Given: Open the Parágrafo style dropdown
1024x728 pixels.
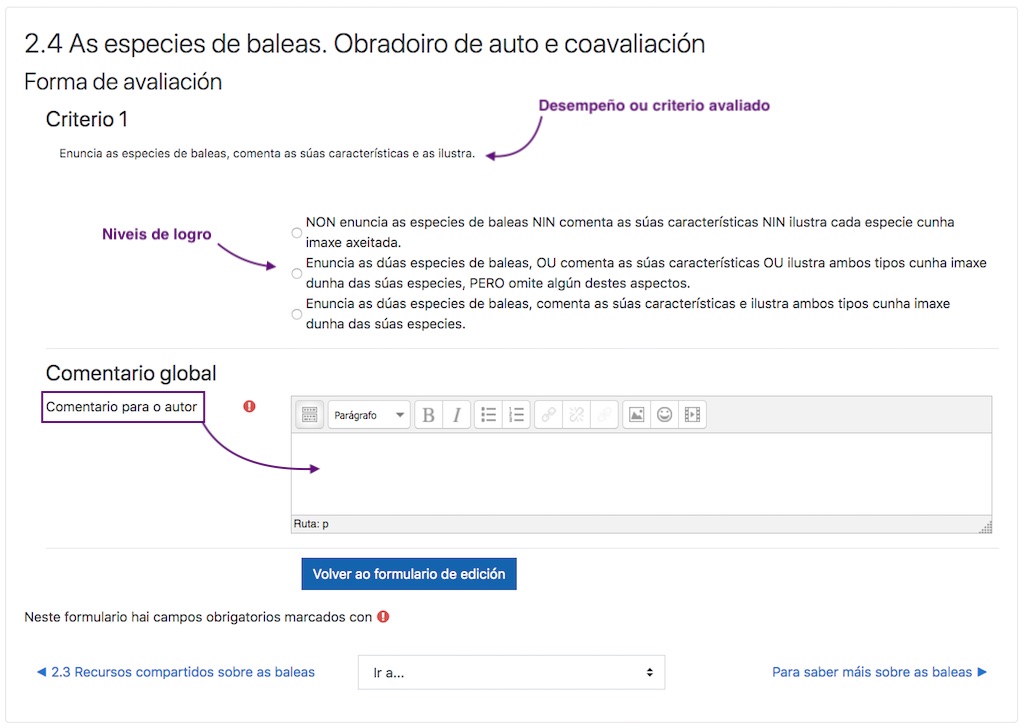Looking at the screenshot, I should pos(369,415).
